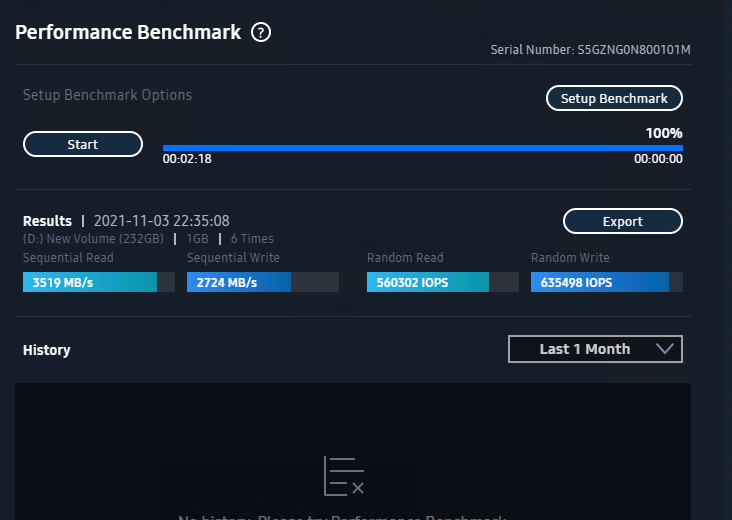This screenshot has height=520, width=732.
Task: Click the Serial Number text
Action: click(x=590, y=49)
